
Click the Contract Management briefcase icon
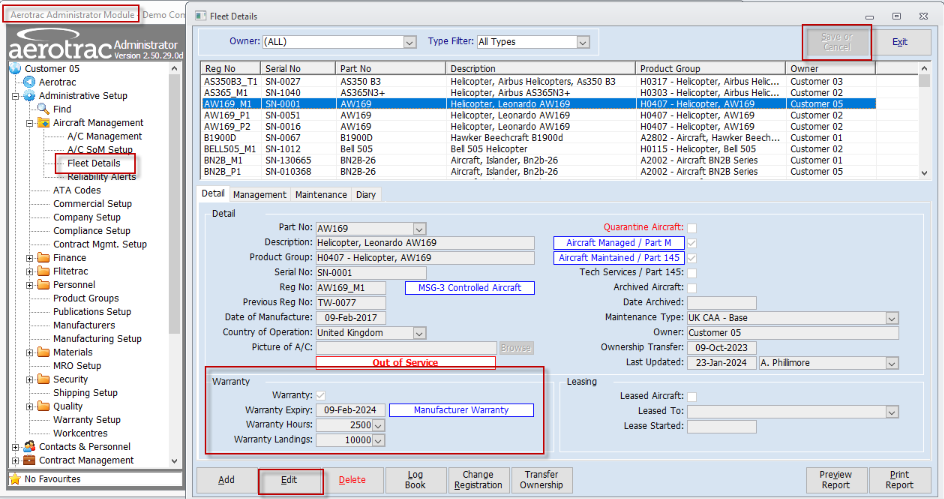(29, 461)
